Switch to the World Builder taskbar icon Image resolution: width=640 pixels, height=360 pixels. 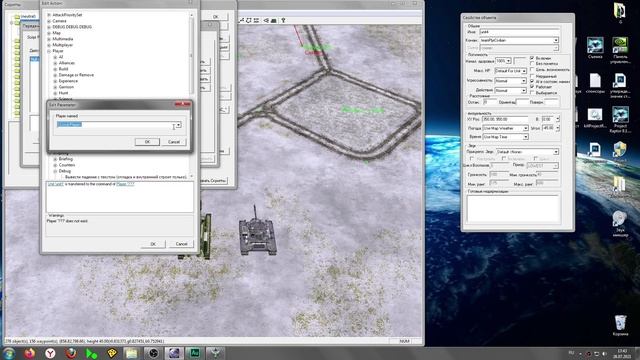(174, 353)
